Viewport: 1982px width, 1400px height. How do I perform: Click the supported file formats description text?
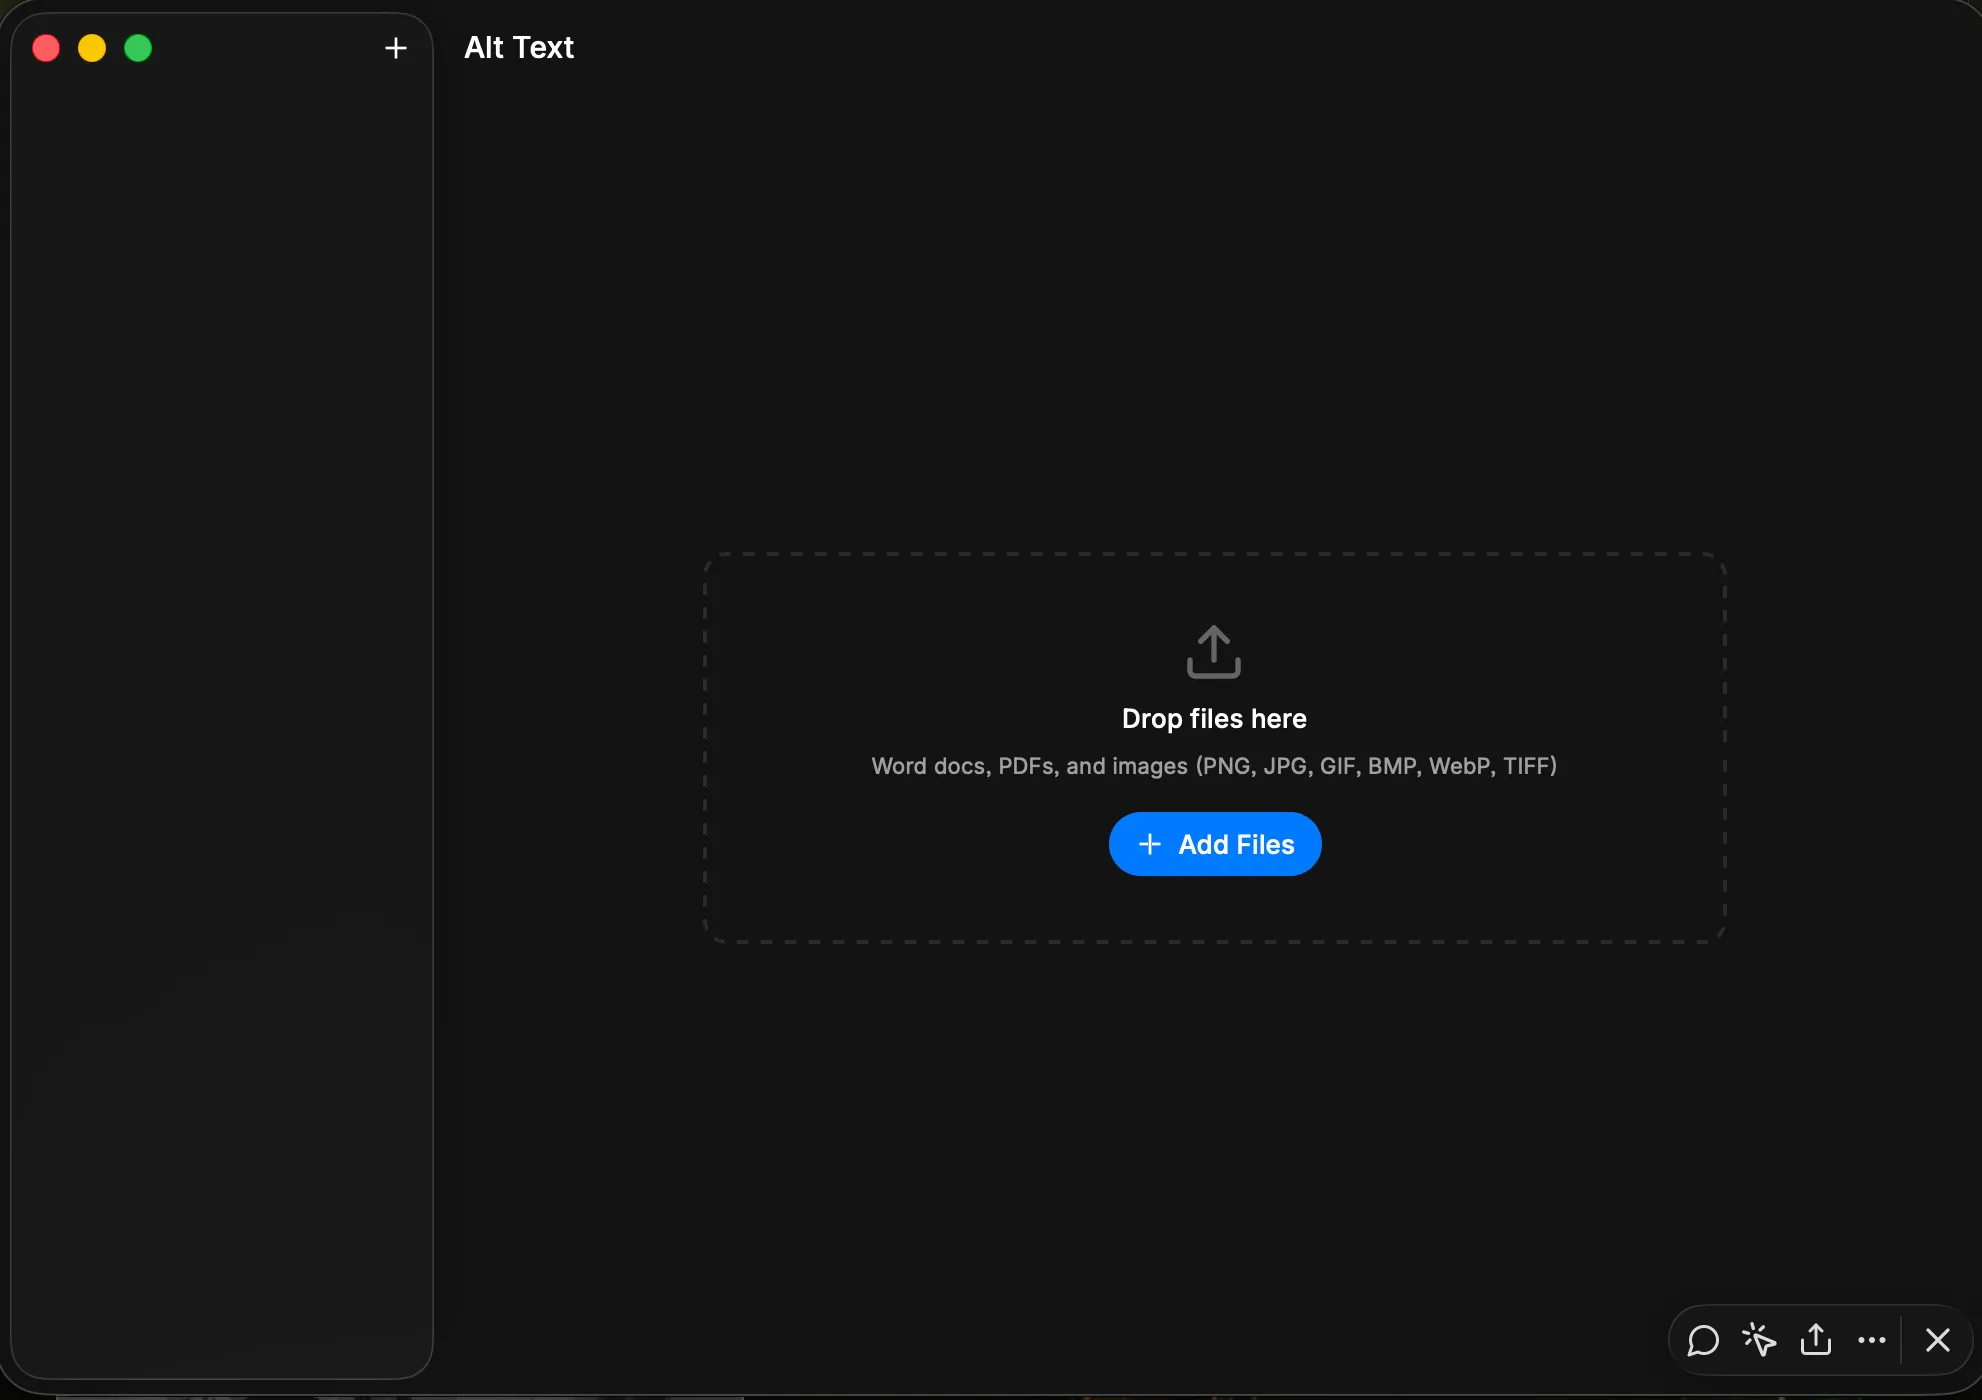[x=1214, y=766]
